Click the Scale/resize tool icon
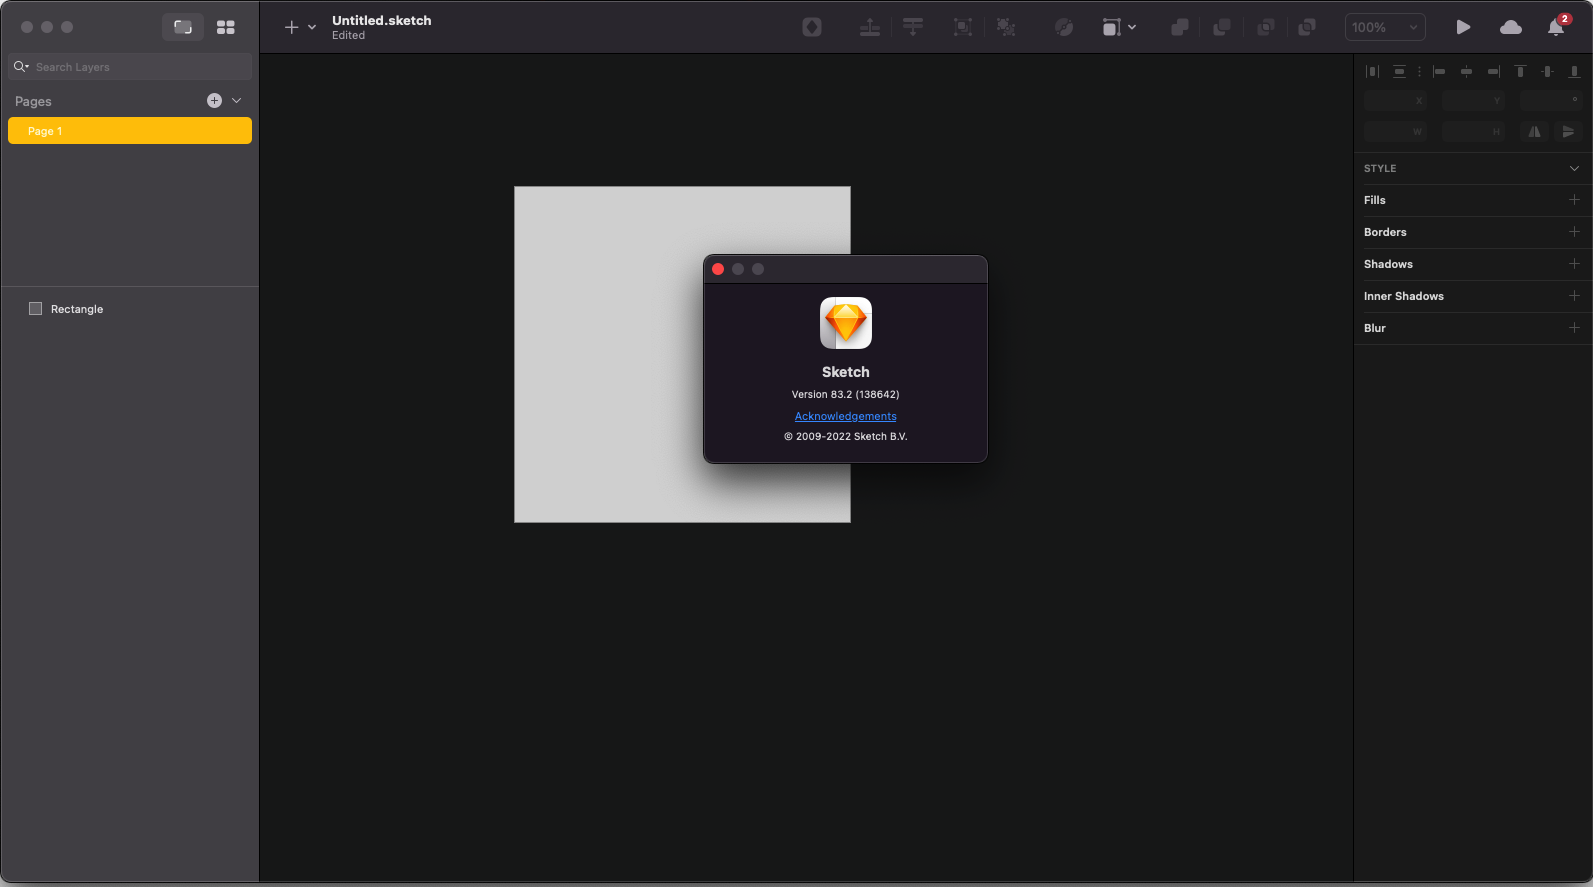This screenshot has width=1593, height=887. 1111,27
